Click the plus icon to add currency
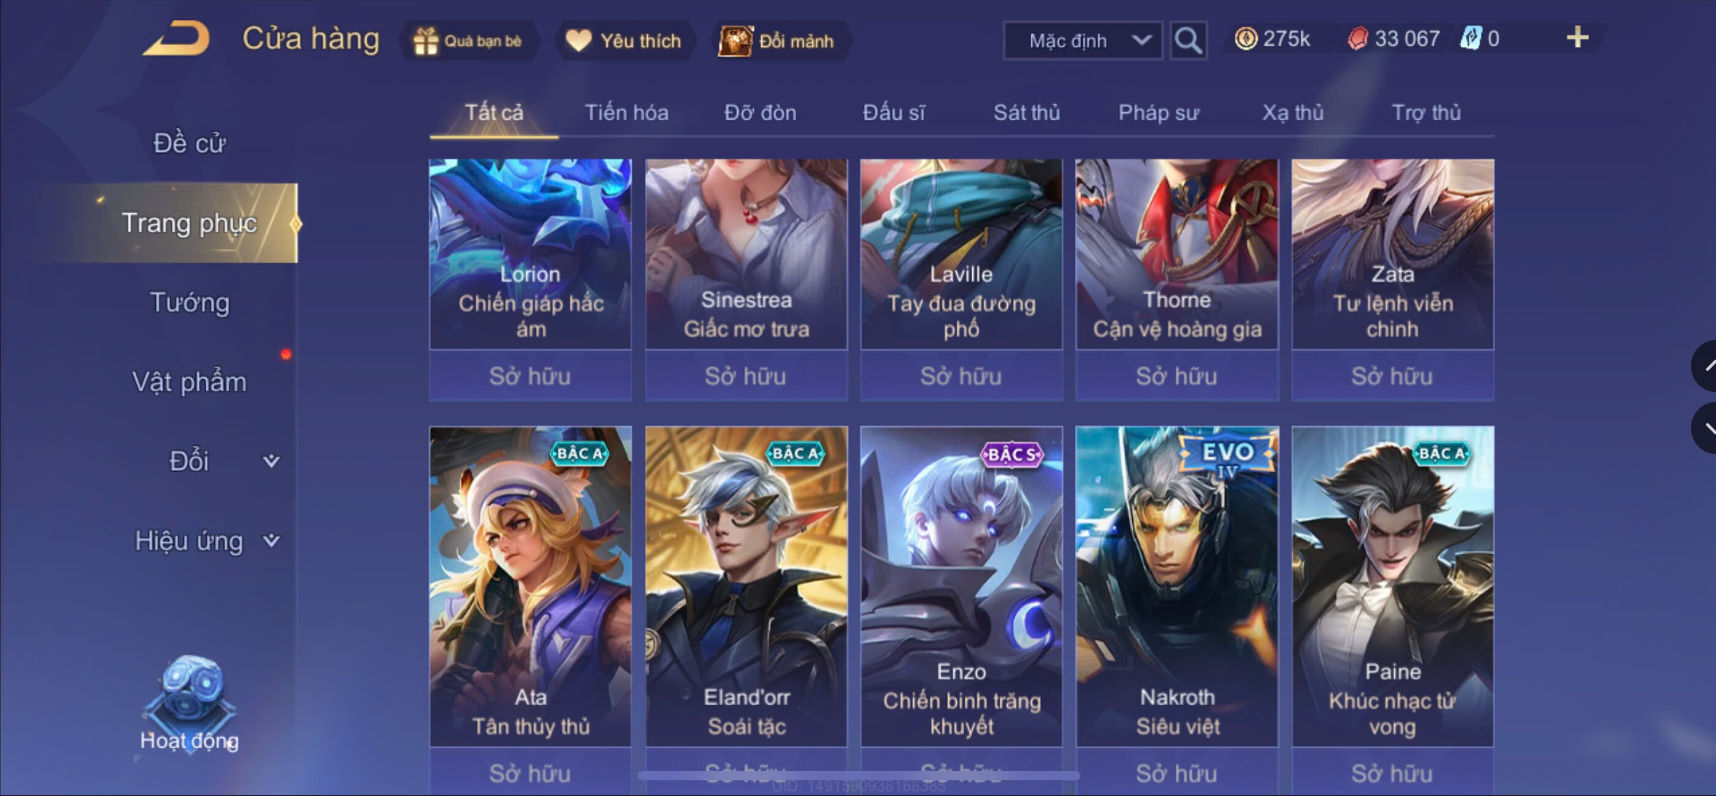This screenshot has width=1716, height=796. tap(1577, 38)
